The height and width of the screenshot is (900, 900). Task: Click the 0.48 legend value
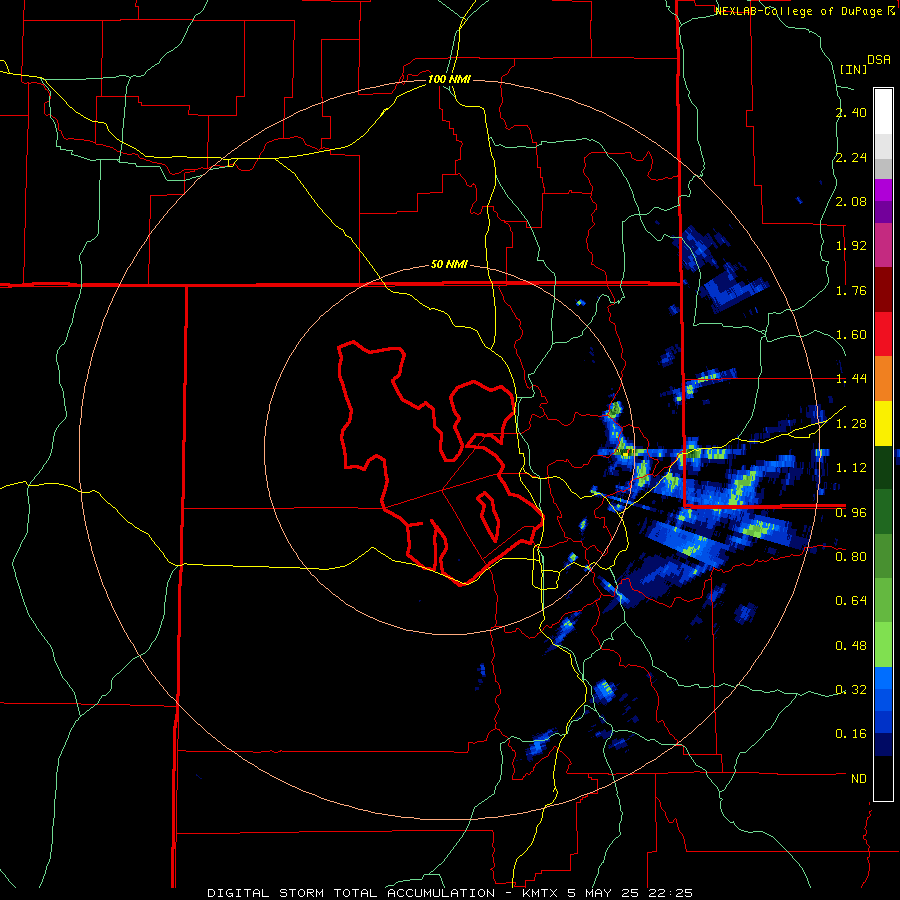pyautogui.click(x=851, y=646)
